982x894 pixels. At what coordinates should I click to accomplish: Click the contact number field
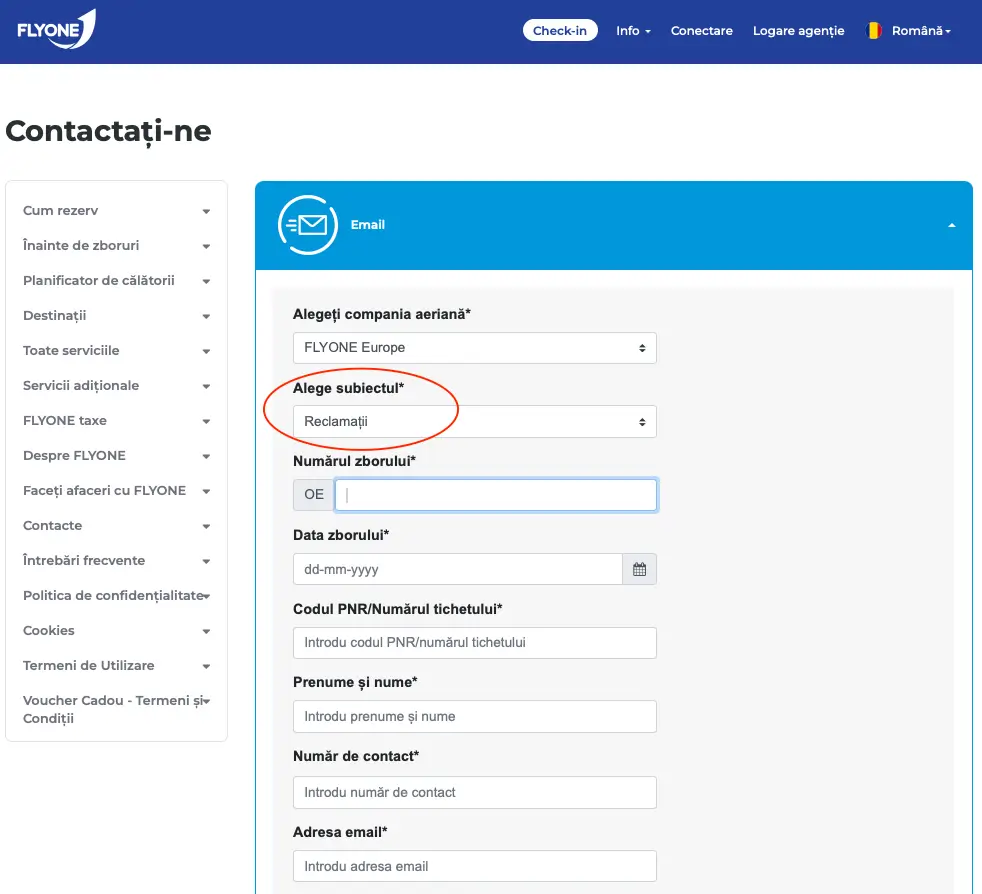click(475, 793)
